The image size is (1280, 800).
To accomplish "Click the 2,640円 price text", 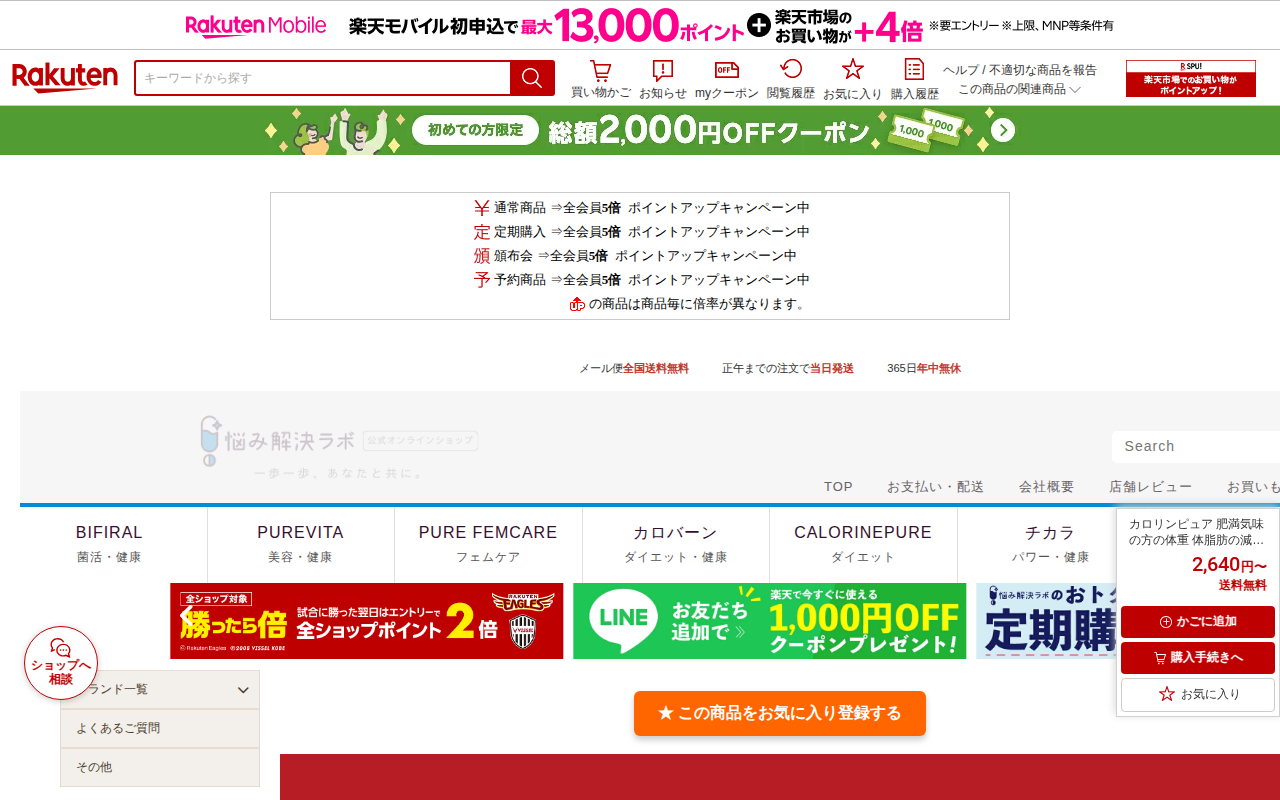I will click(x=1229, y=565).
